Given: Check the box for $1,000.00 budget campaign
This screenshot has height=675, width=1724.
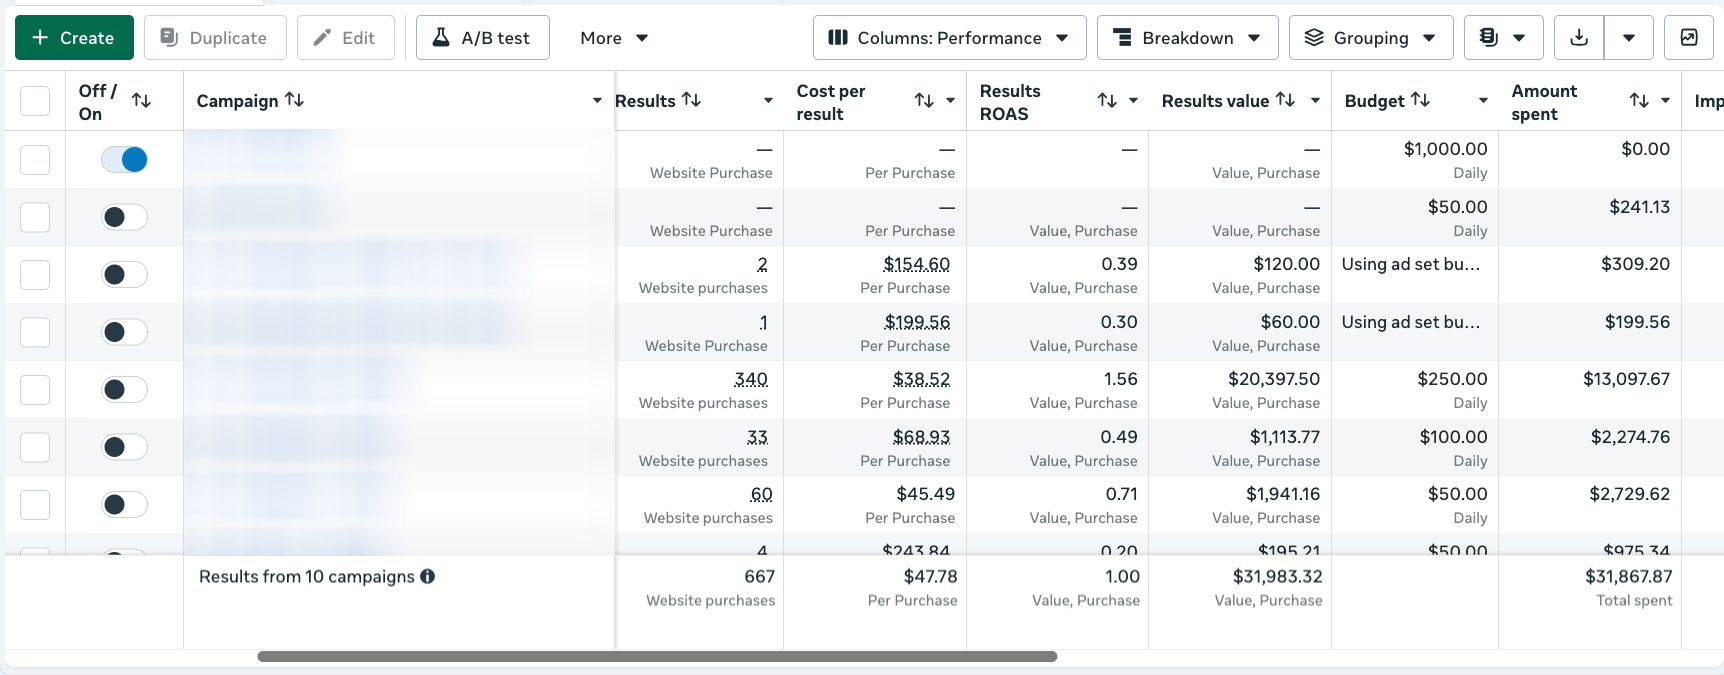Looking at the screenshot, I should pos(35,160).
